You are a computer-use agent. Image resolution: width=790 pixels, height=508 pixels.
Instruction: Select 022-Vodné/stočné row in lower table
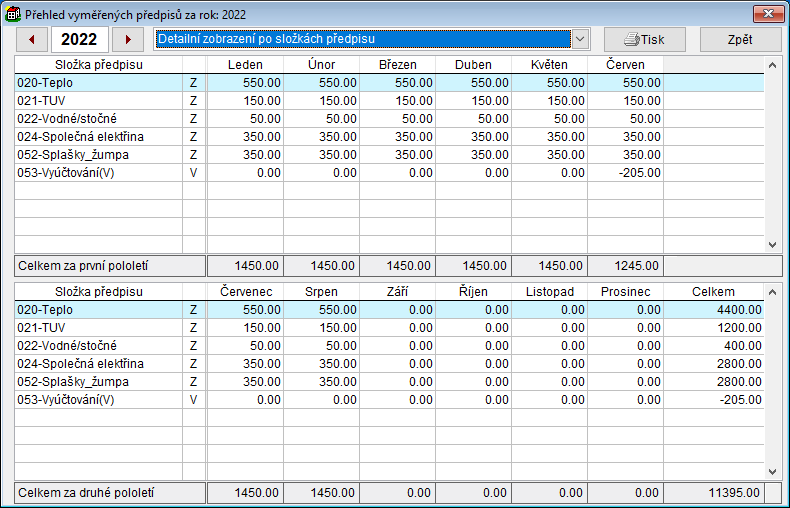pos(98,346)
